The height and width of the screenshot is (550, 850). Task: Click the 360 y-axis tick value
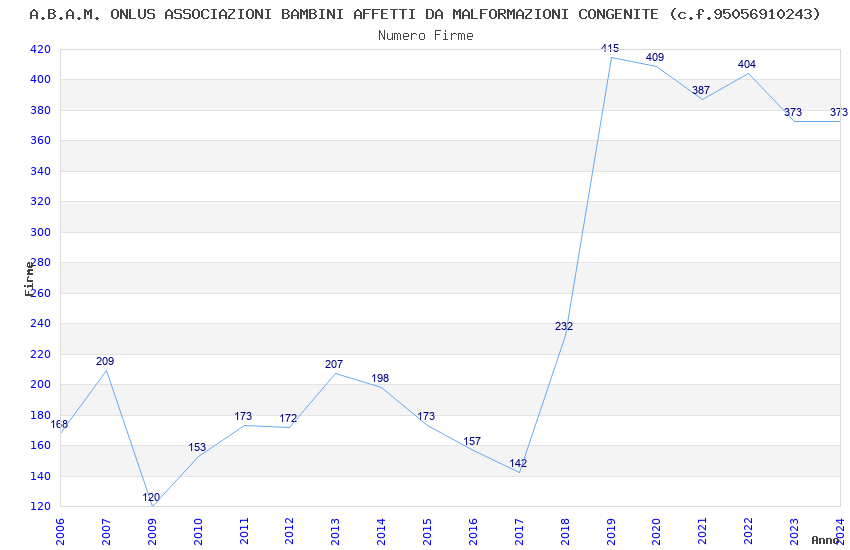pyautogui.click(x=41, y=140)
